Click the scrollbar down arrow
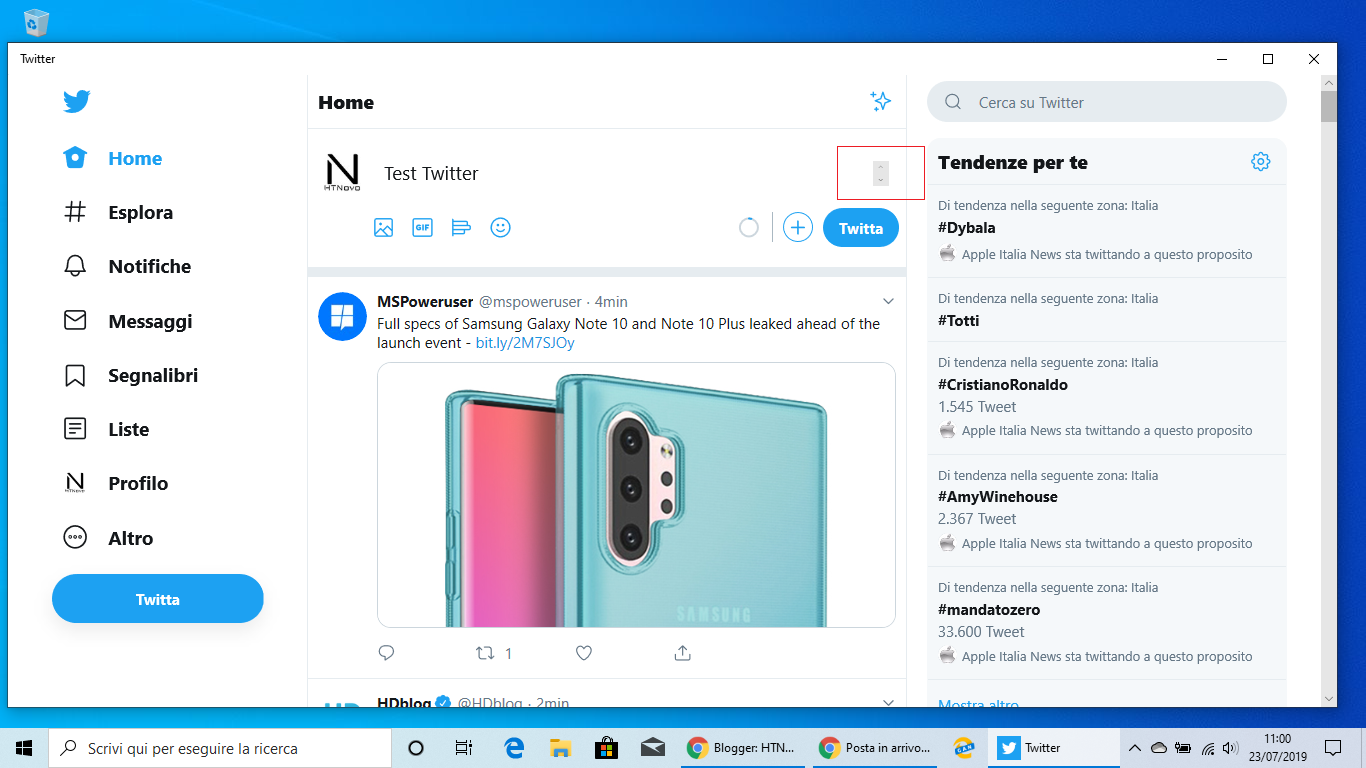Image resolution: width=1366 pixels, height=768 pixels. pyautogui.click(x=1329, y=699)
